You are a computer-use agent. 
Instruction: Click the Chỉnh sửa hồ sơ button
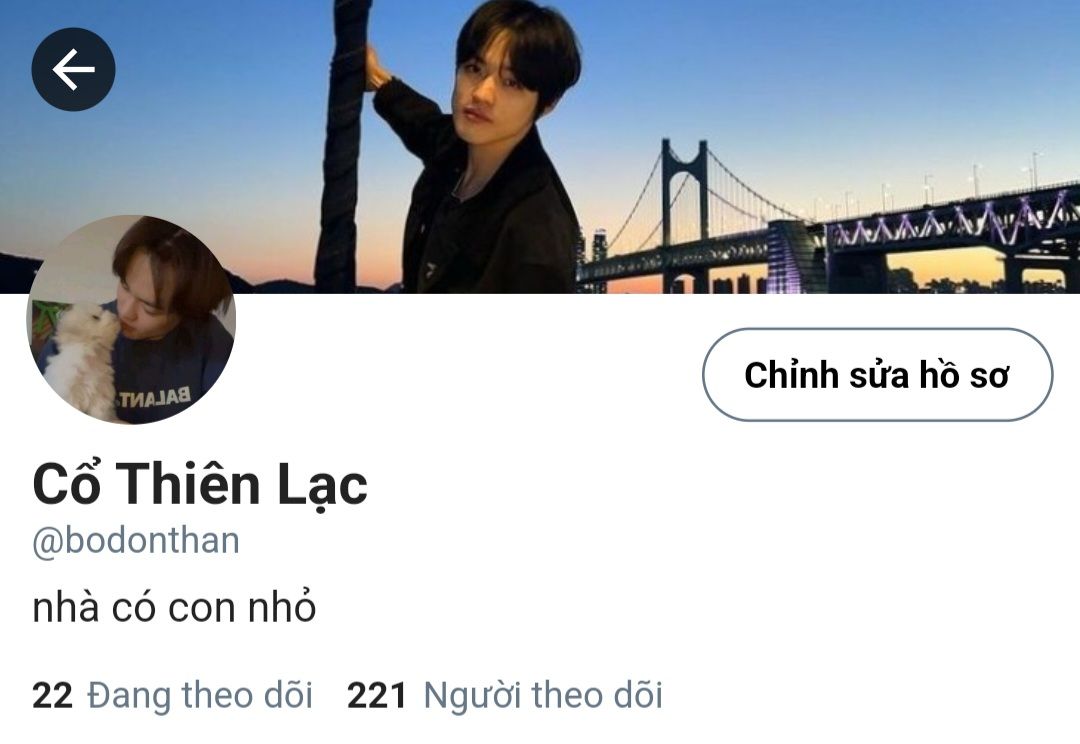point(878,375)
